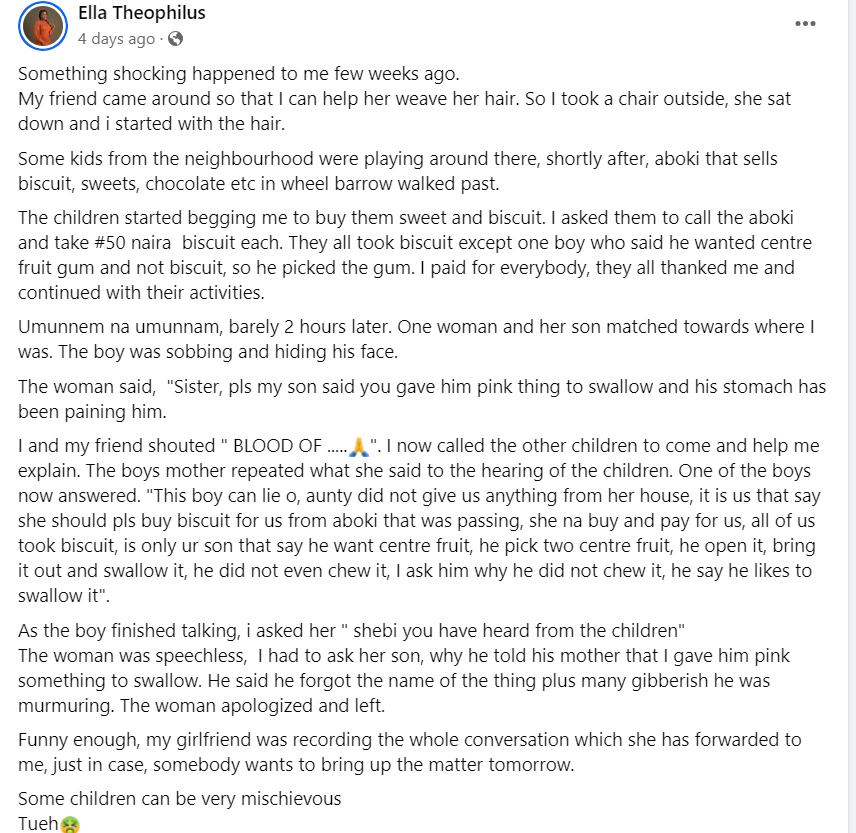Click the word "Tueh" at the post end

pyautogui.click(x=38, y=825)
